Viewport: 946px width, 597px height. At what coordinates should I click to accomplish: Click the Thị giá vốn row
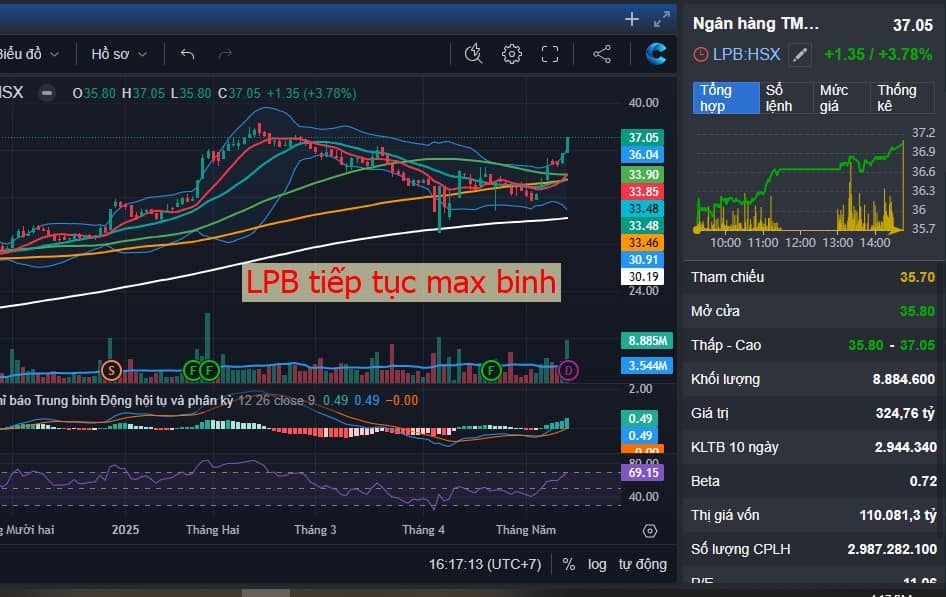[x=813, y=515]
